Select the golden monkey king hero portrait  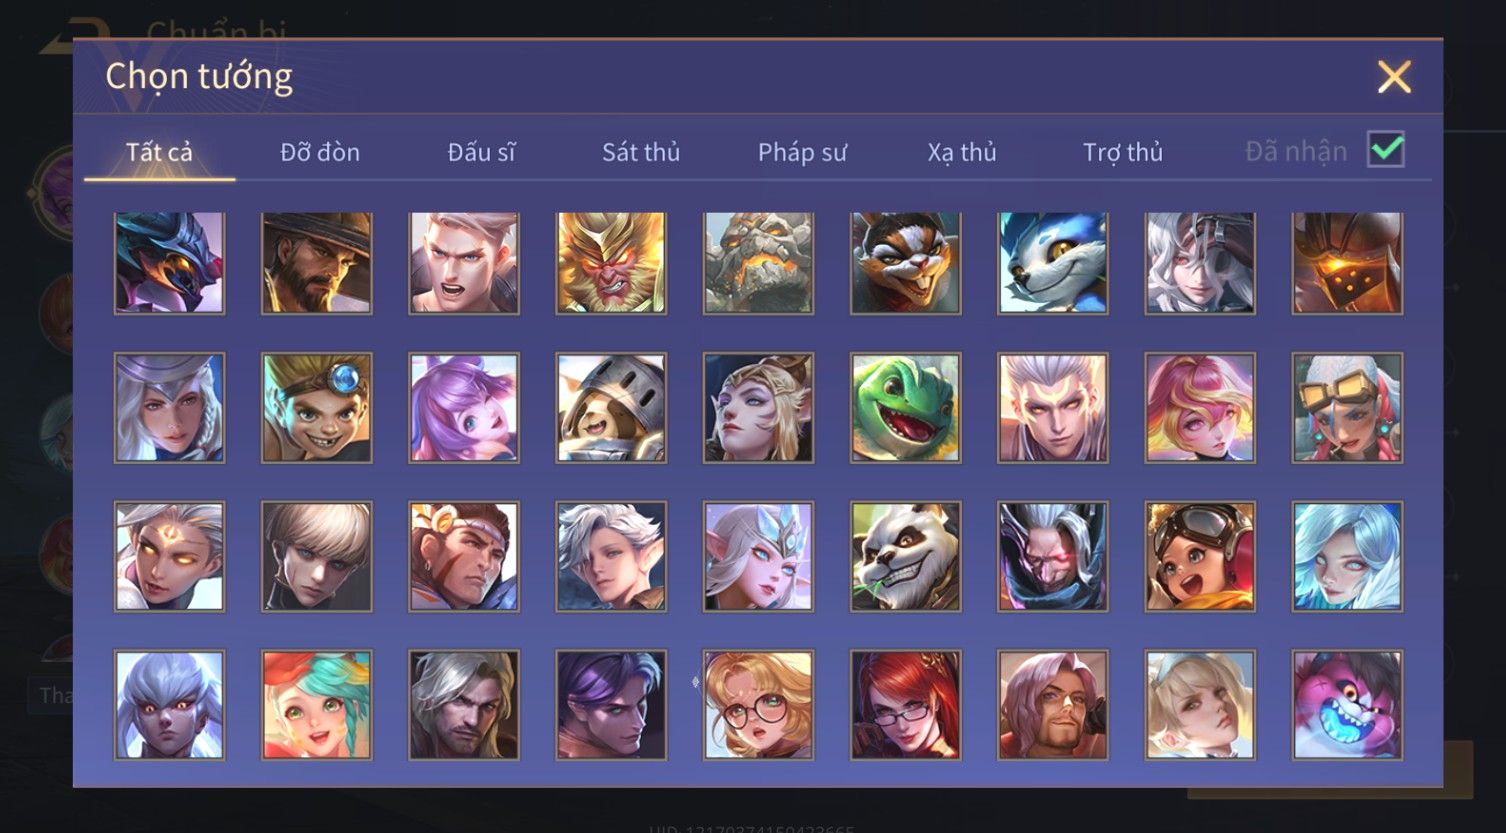coord(611,263)
